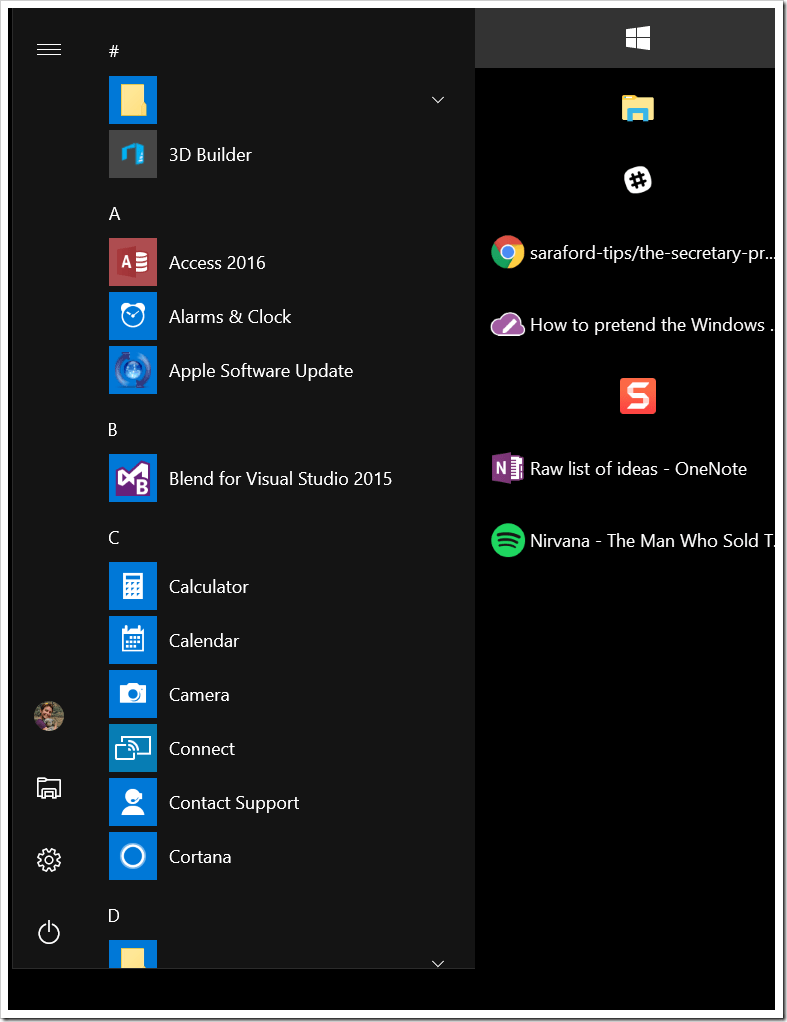Expand the folder under the # section

(x=436, y=100)
